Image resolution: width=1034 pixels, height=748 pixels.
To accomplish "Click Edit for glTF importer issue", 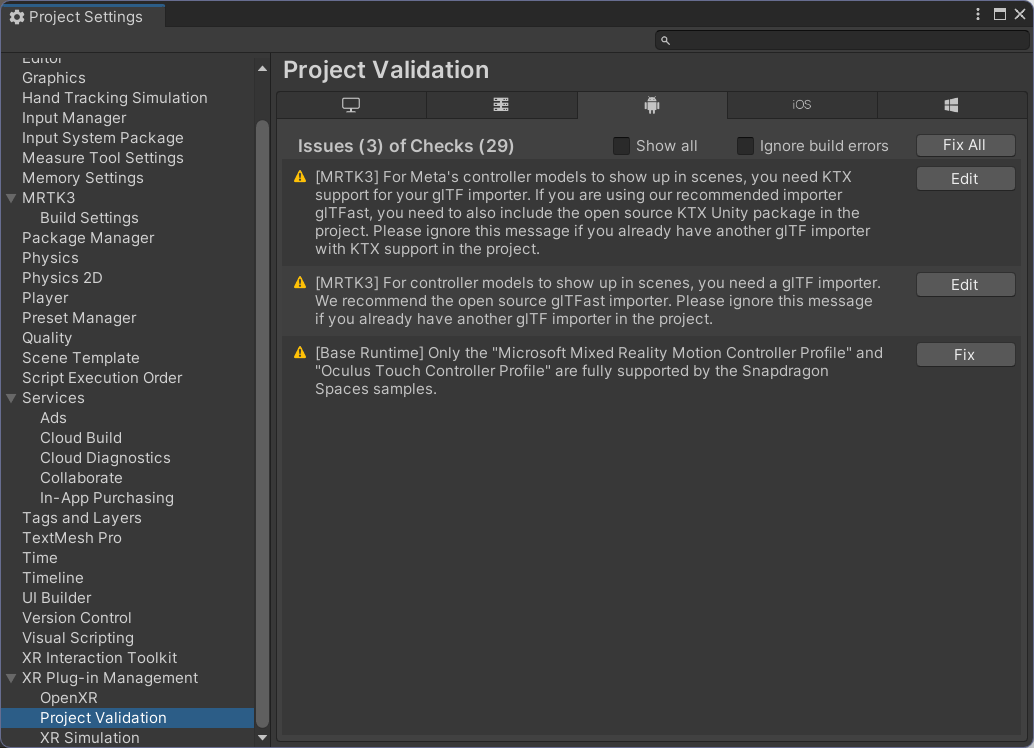I will pyautogui.click(x=965, y=285).
